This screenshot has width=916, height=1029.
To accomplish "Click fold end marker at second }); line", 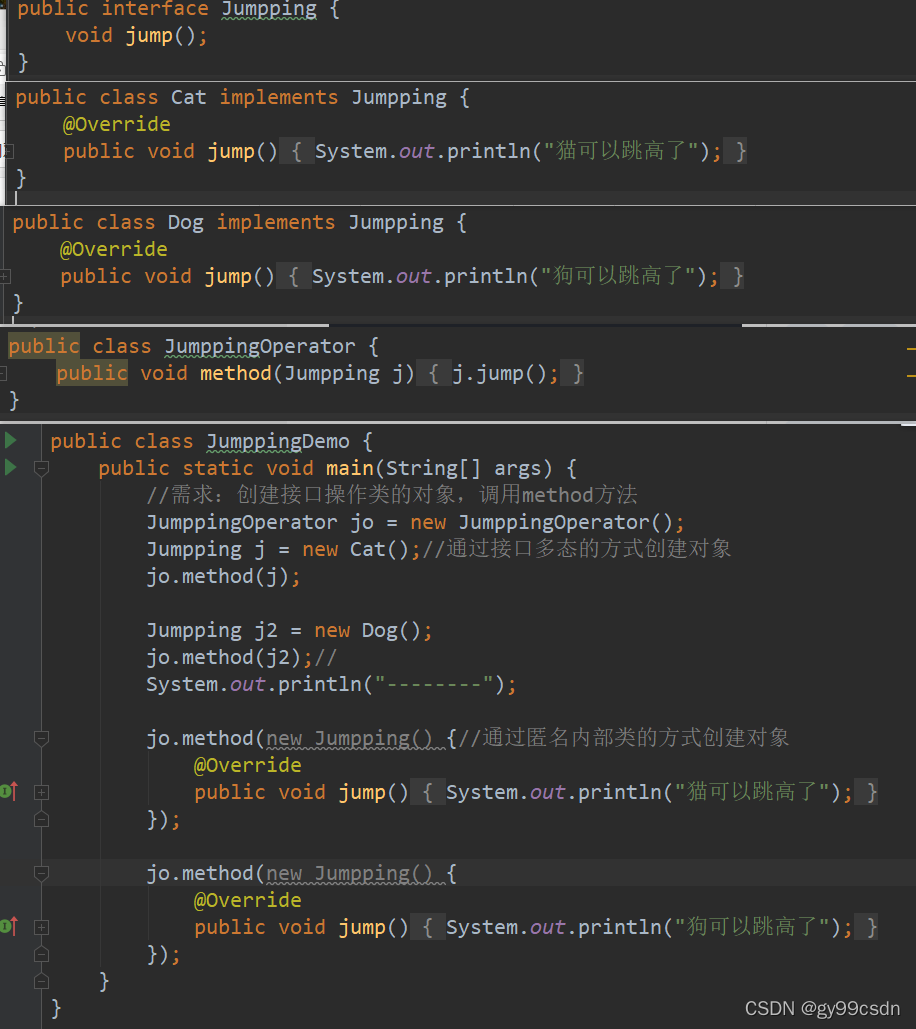I will coord(41,954).
